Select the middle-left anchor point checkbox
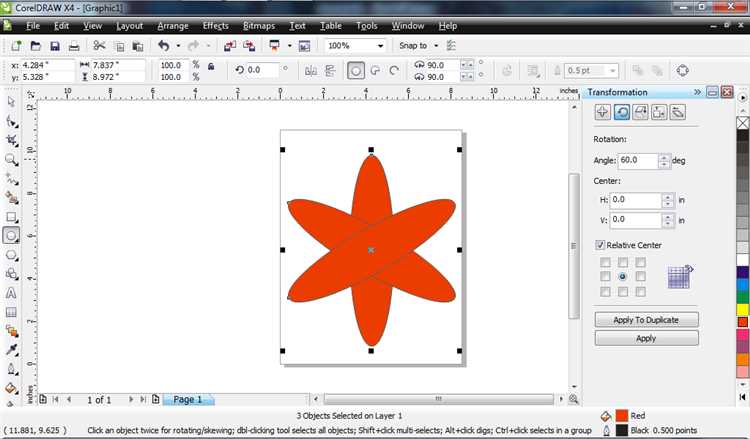Image resolution: width=750 pixels, height=439 pixels. pyautogui.click(x=605, y=276)
